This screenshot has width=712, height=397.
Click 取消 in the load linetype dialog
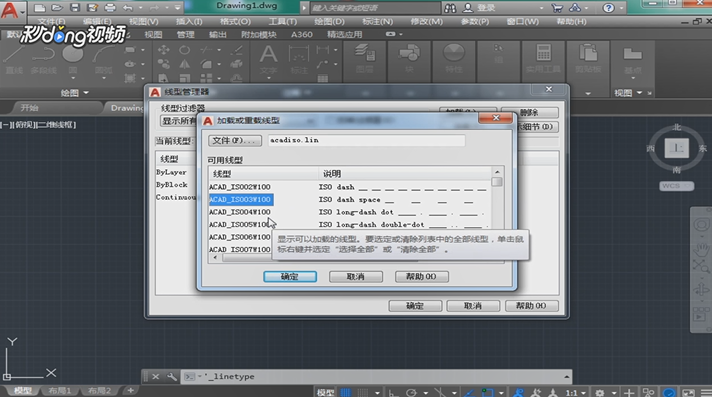tap(356, 277)
